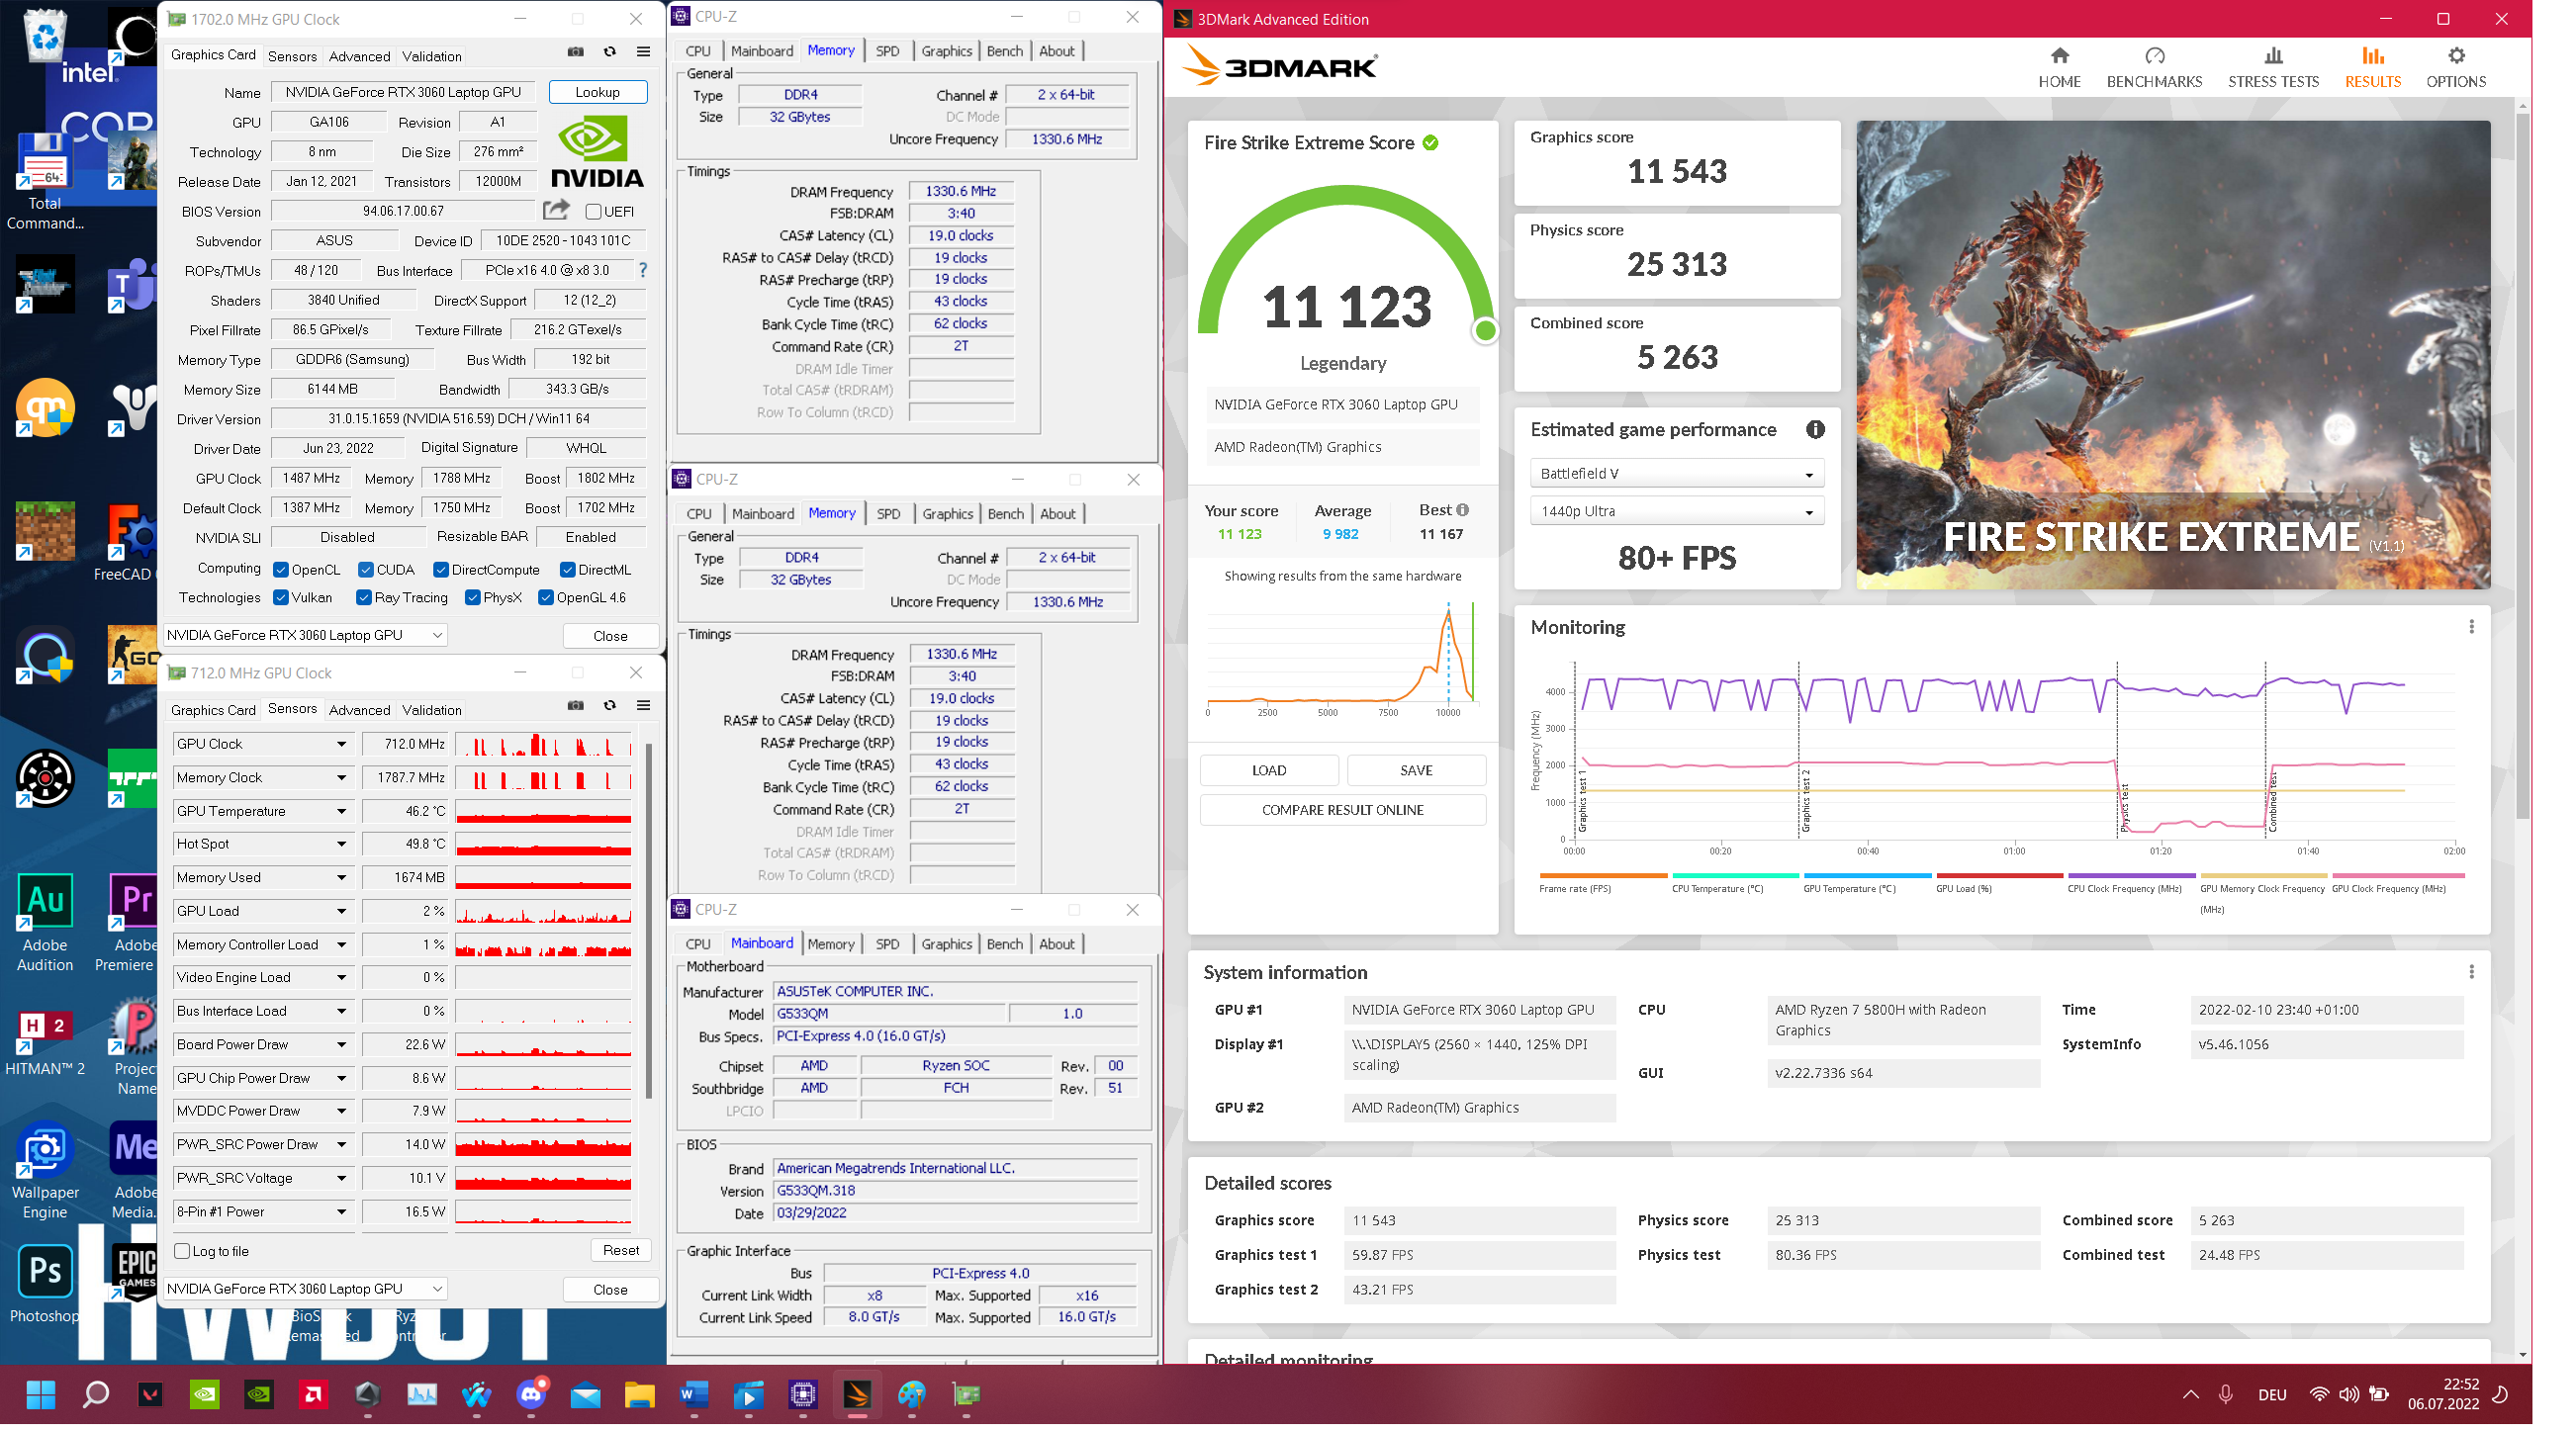Screen dimensions: 2576x1432
Task: Open CPU tab in bottom CPU-Z window
Action: (698, 944)
